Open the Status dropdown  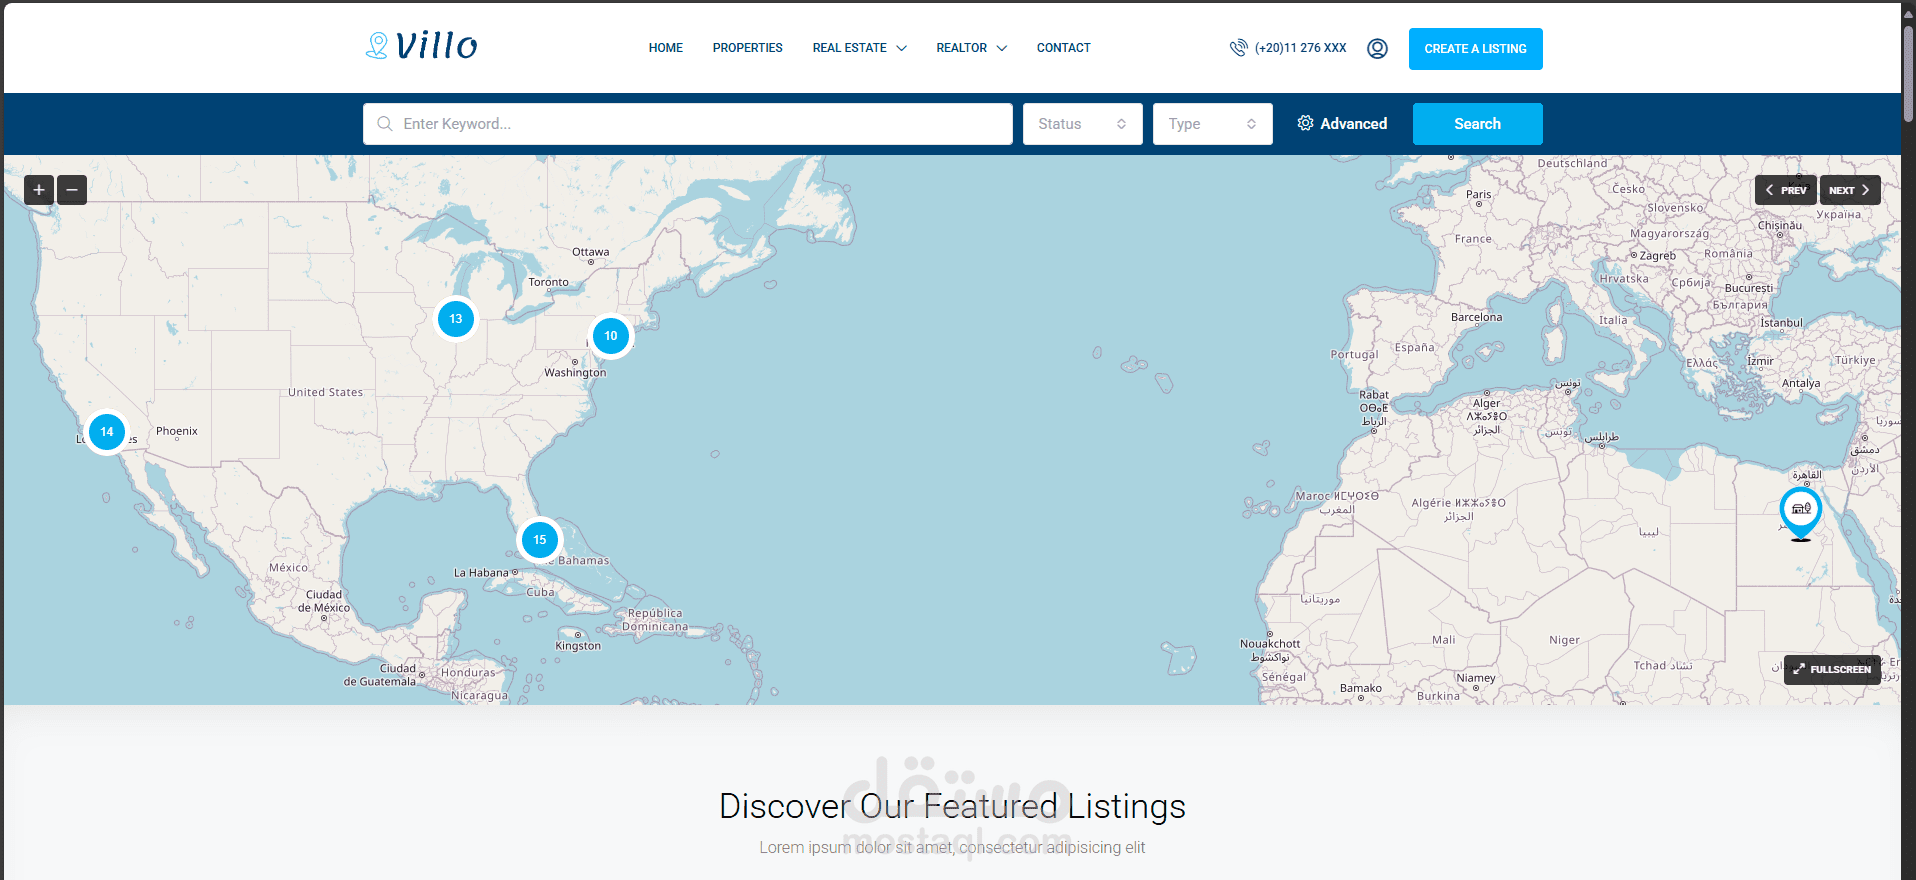coord(1082,124)
